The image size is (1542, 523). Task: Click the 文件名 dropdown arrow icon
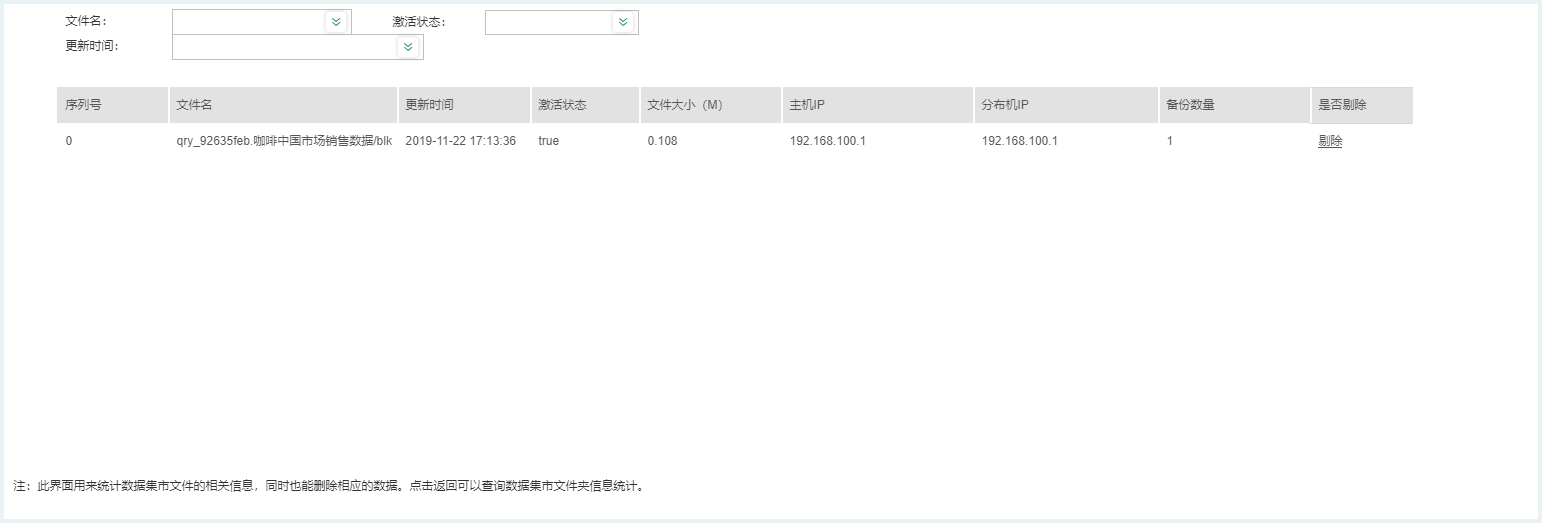(336, 22)
